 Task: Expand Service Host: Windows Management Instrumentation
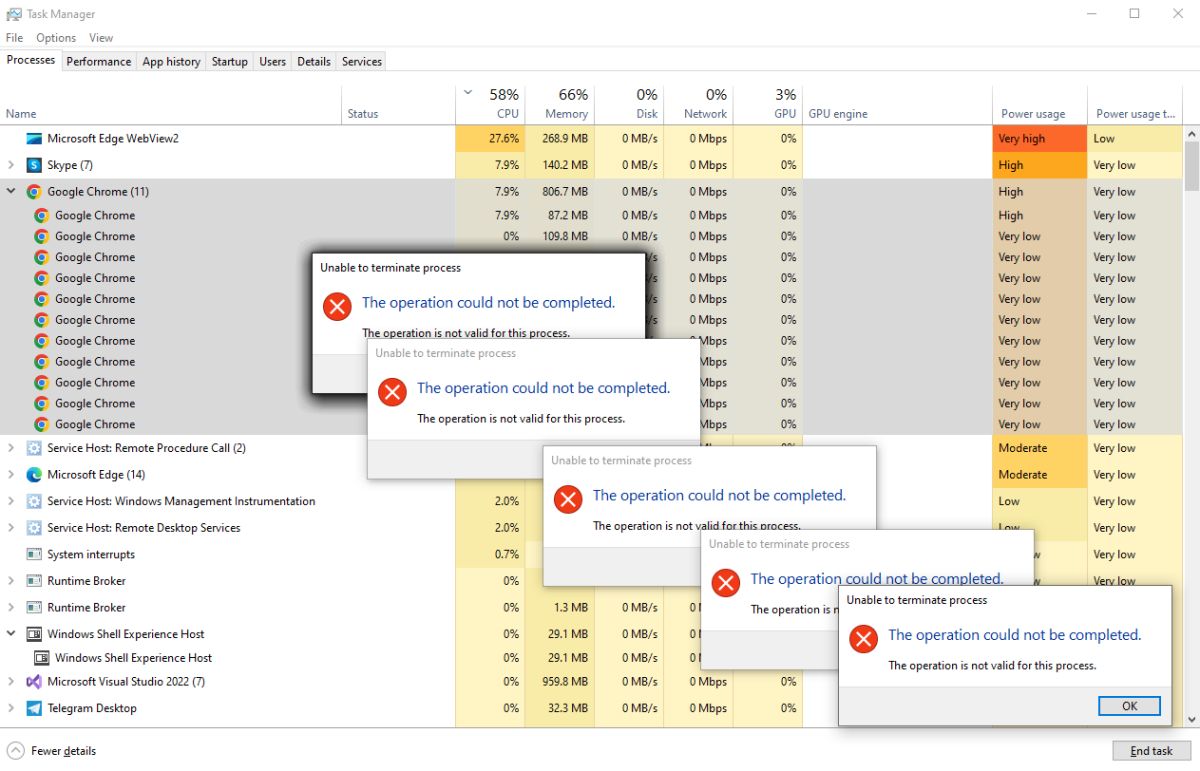(11, 501)
